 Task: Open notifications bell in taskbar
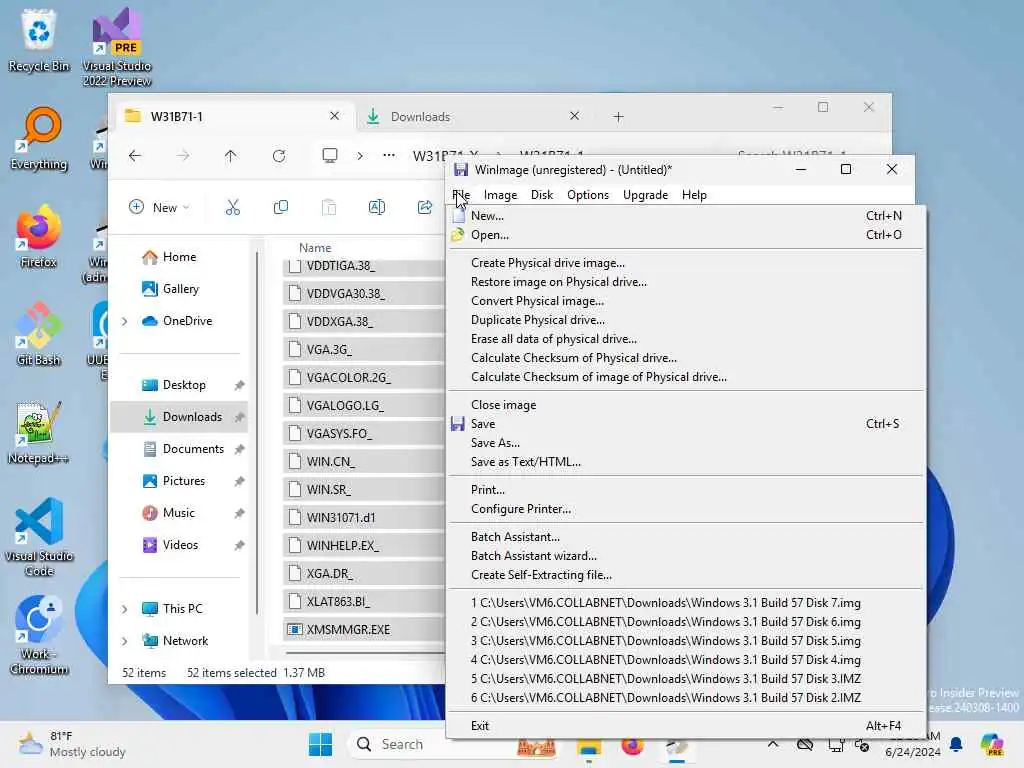[x=956, y=744]
